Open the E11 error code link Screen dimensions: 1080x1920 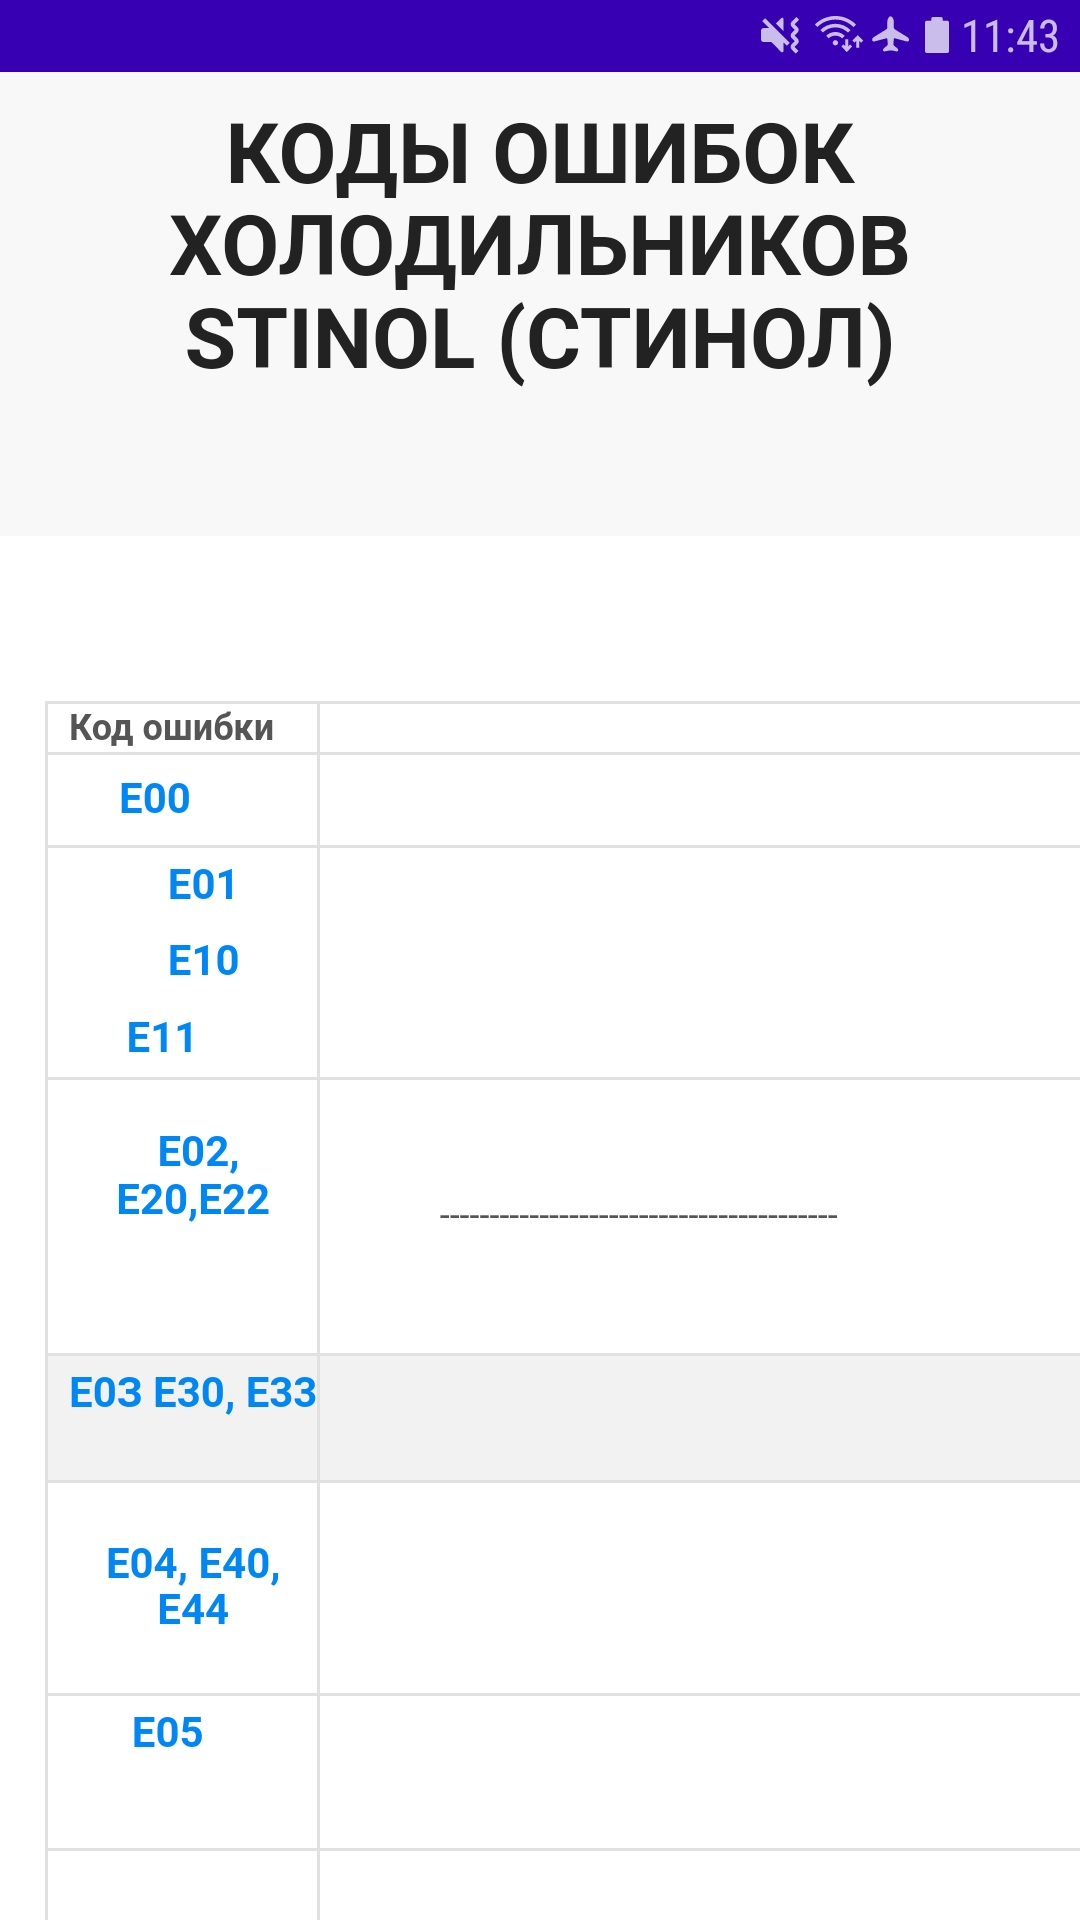click(x=161, y=1038)
